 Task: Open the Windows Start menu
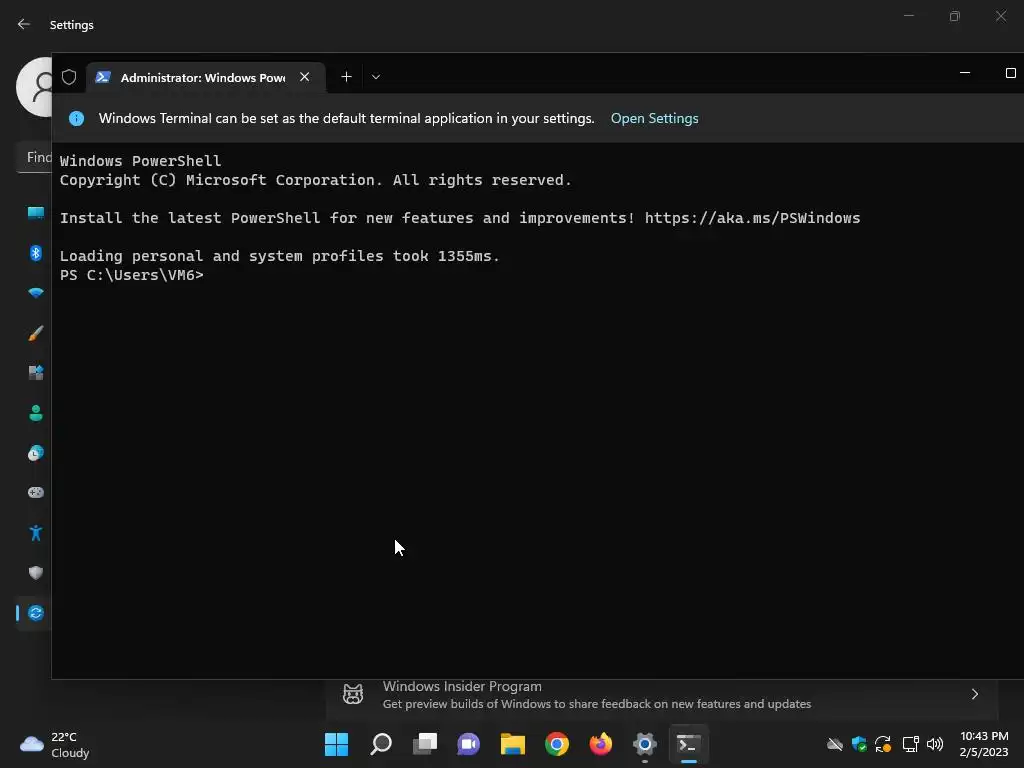(x=336, y=744)
